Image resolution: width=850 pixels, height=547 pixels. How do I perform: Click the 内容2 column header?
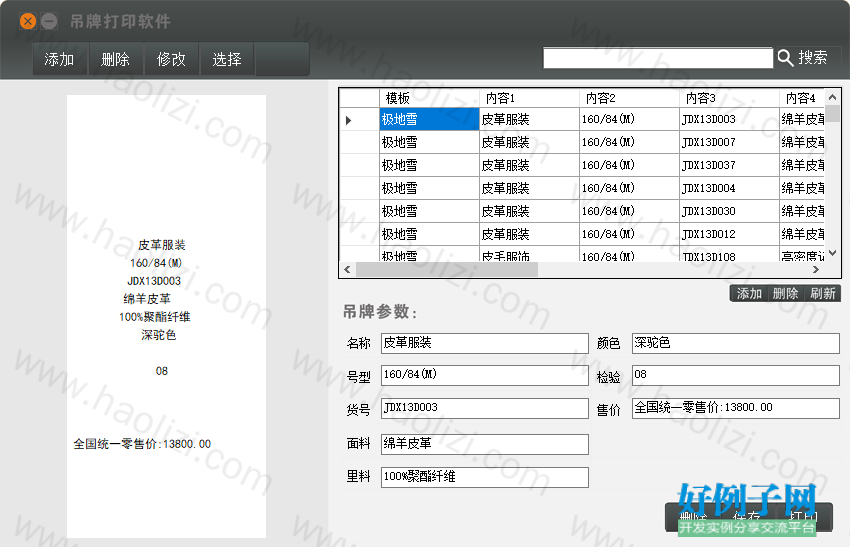629,98
